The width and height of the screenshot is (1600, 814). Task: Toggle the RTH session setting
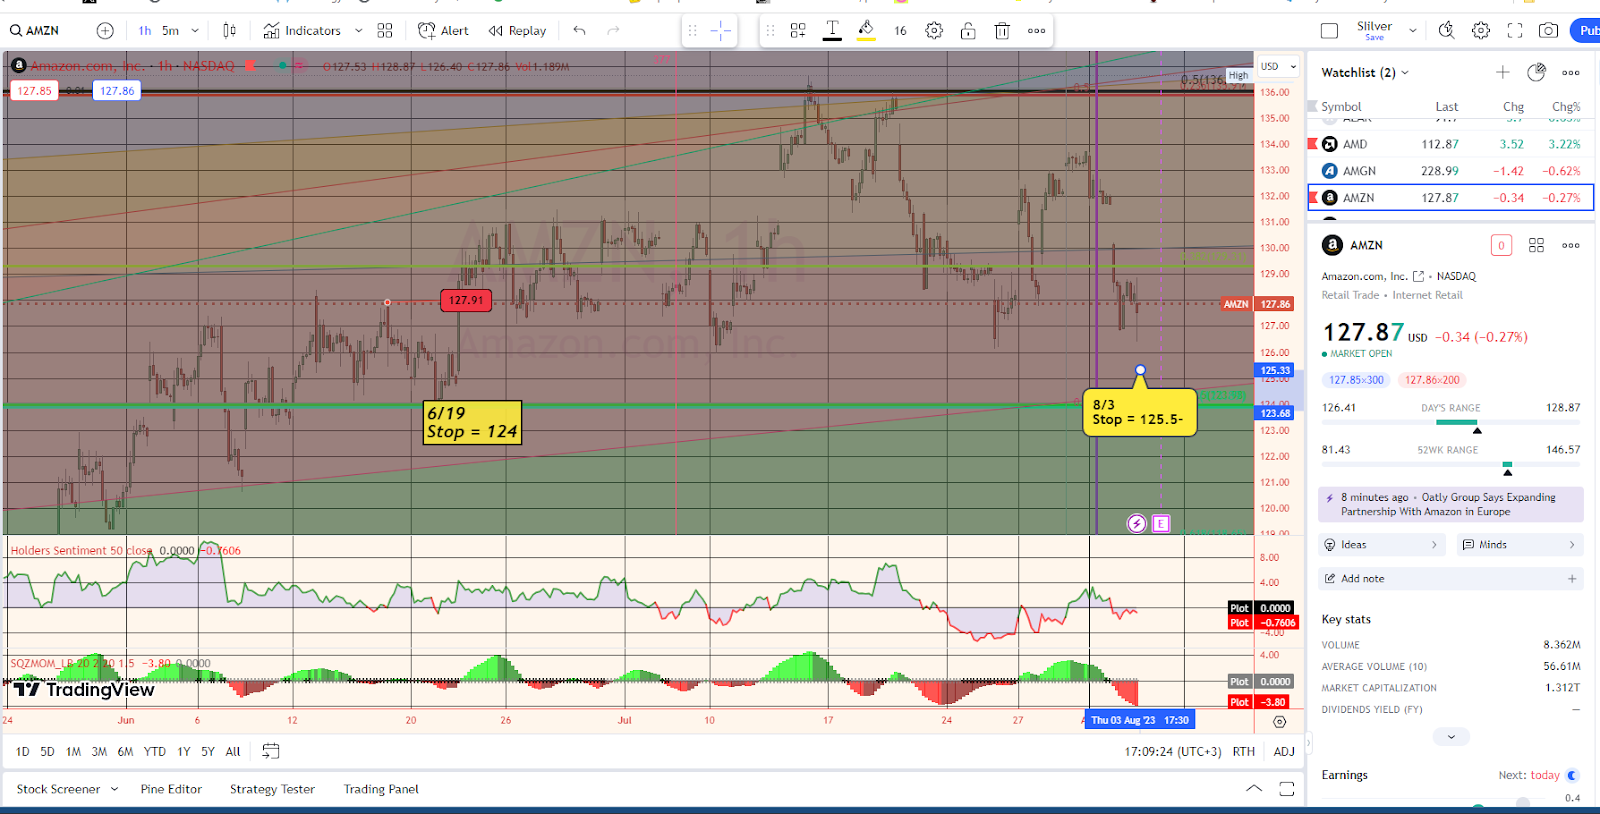[x=1243, y=752]
